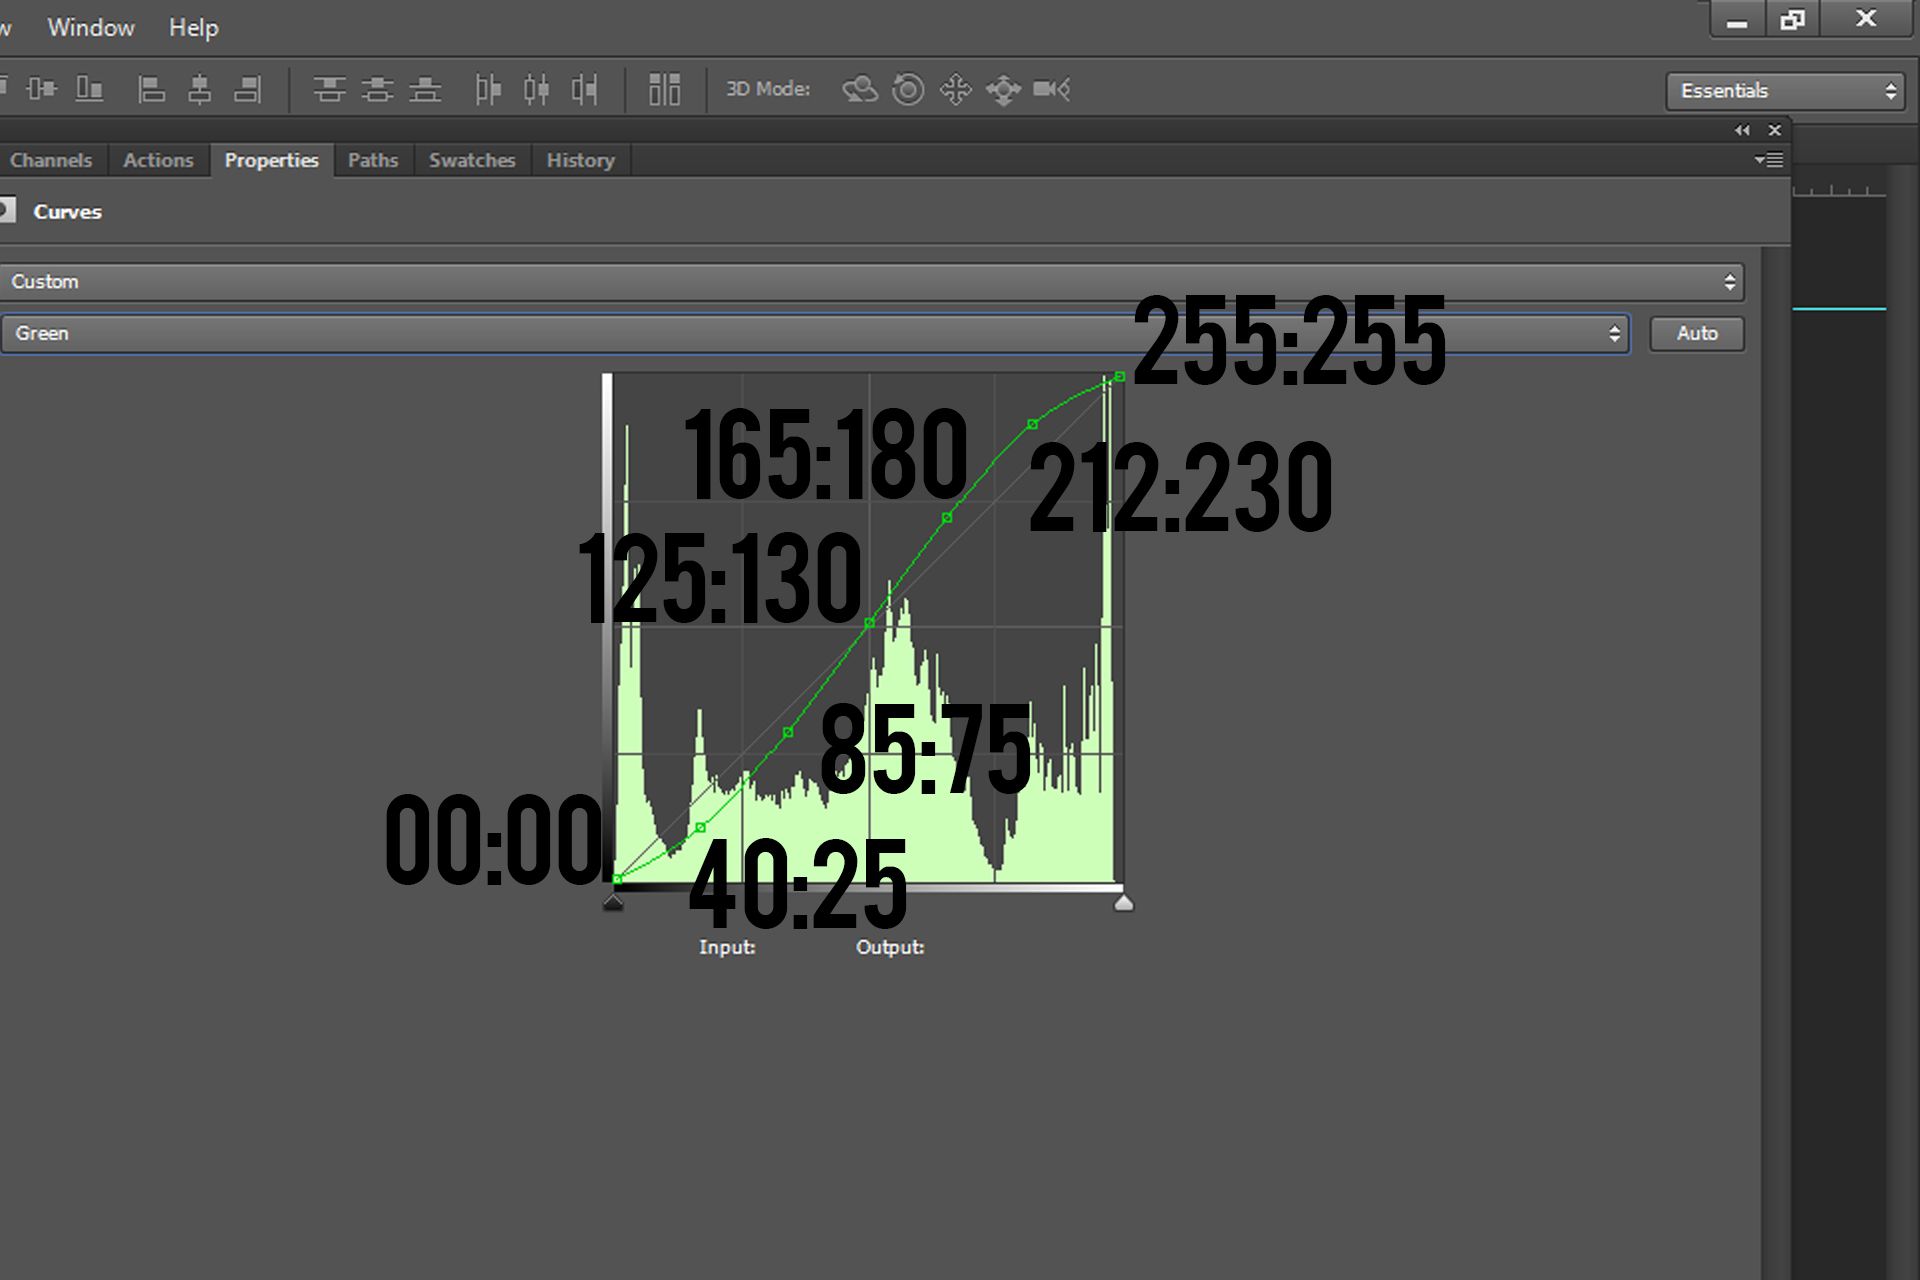Open the Essentials workspace dropdown
This screenshot has width=1920, height=1280.
tap(1786, 91)
